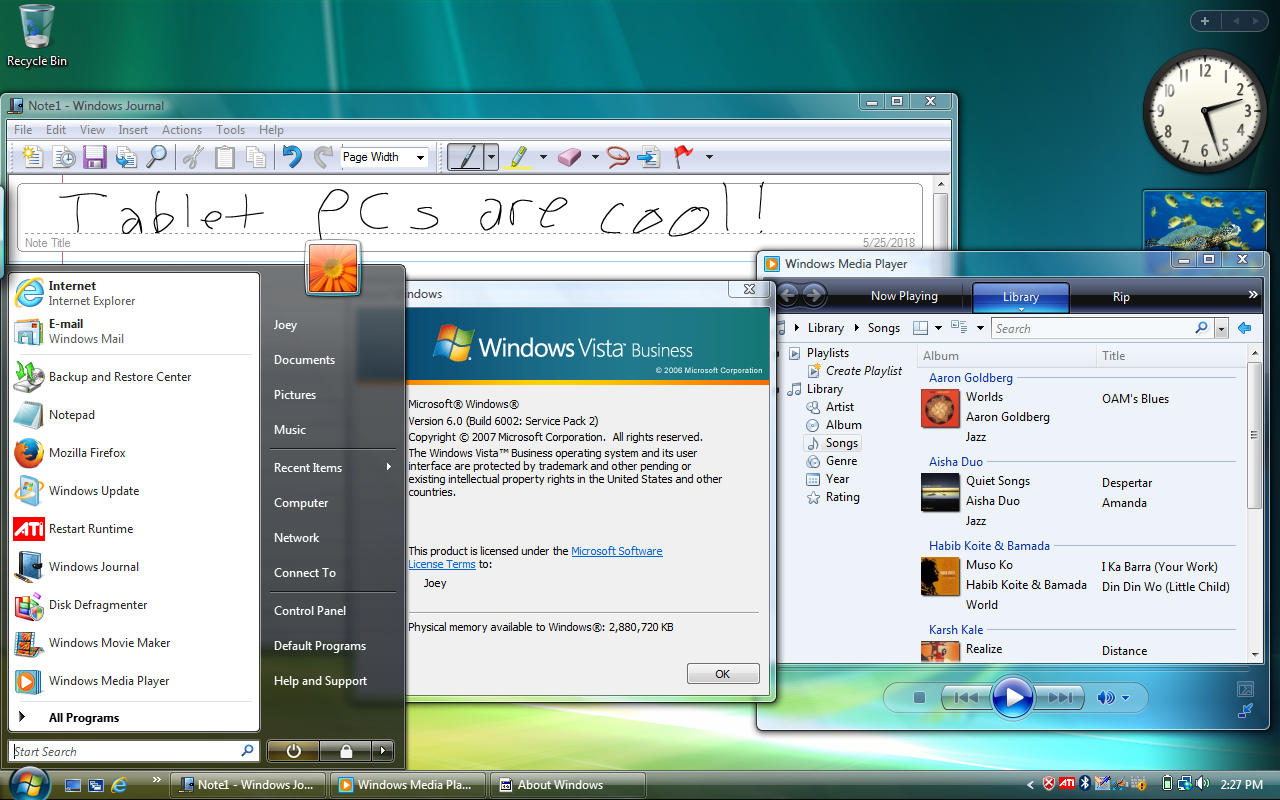Click the red Flag icon in Journal
Viewport: 1280px width, 800px height.
[x=684, y=157]
